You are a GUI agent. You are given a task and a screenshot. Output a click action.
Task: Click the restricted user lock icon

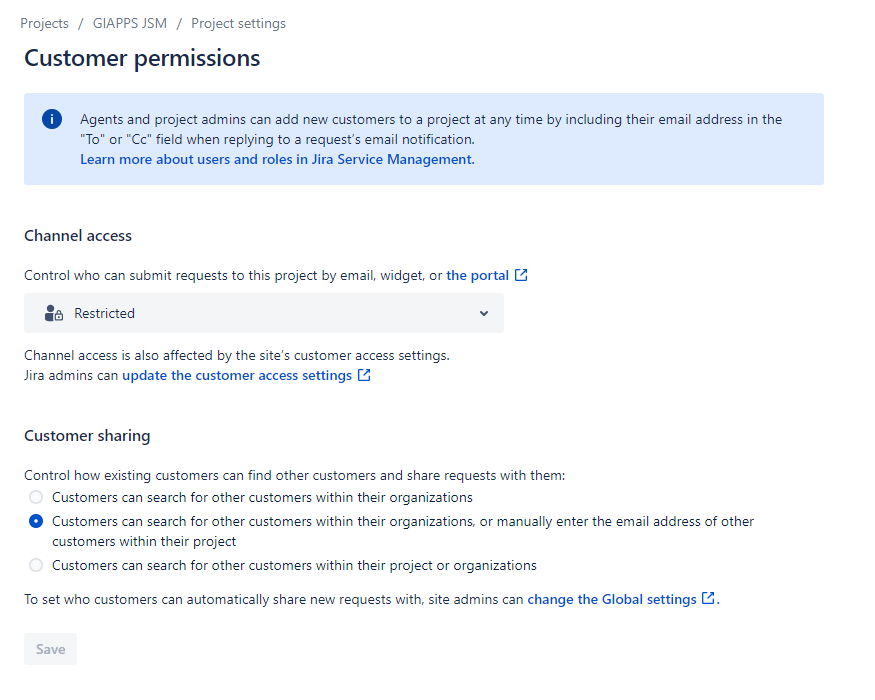(54, 313)
